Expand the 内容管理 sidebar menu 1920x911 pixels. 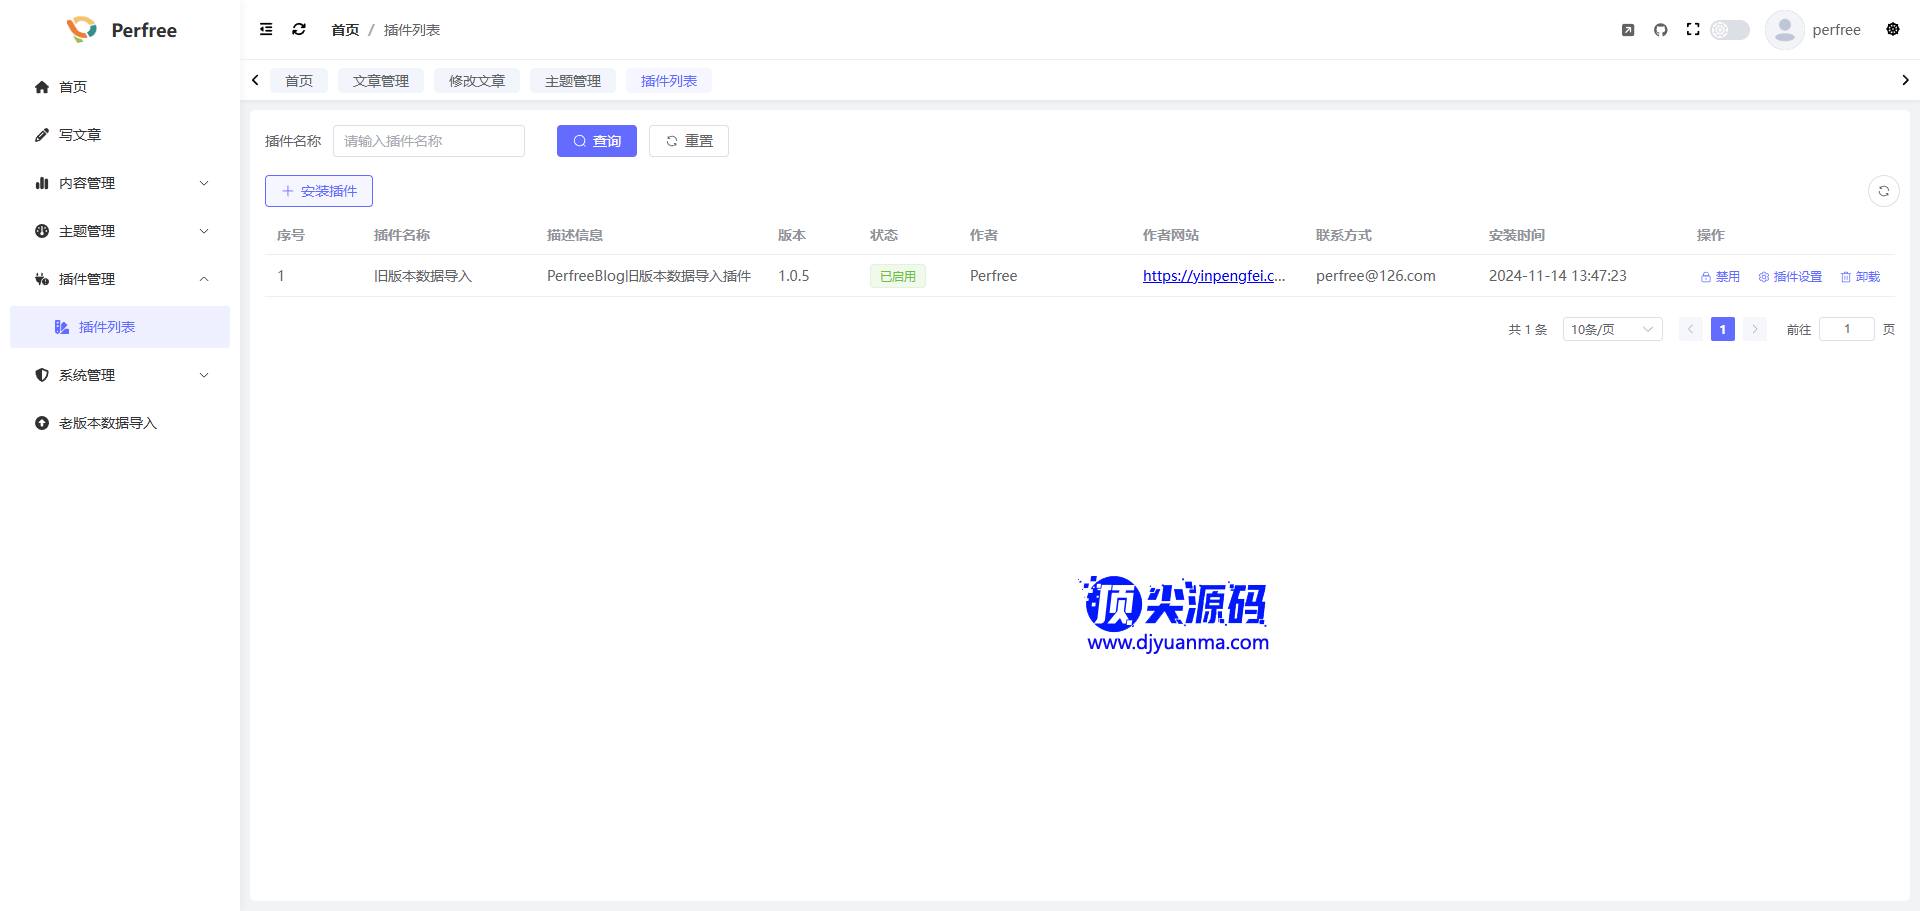120,183
